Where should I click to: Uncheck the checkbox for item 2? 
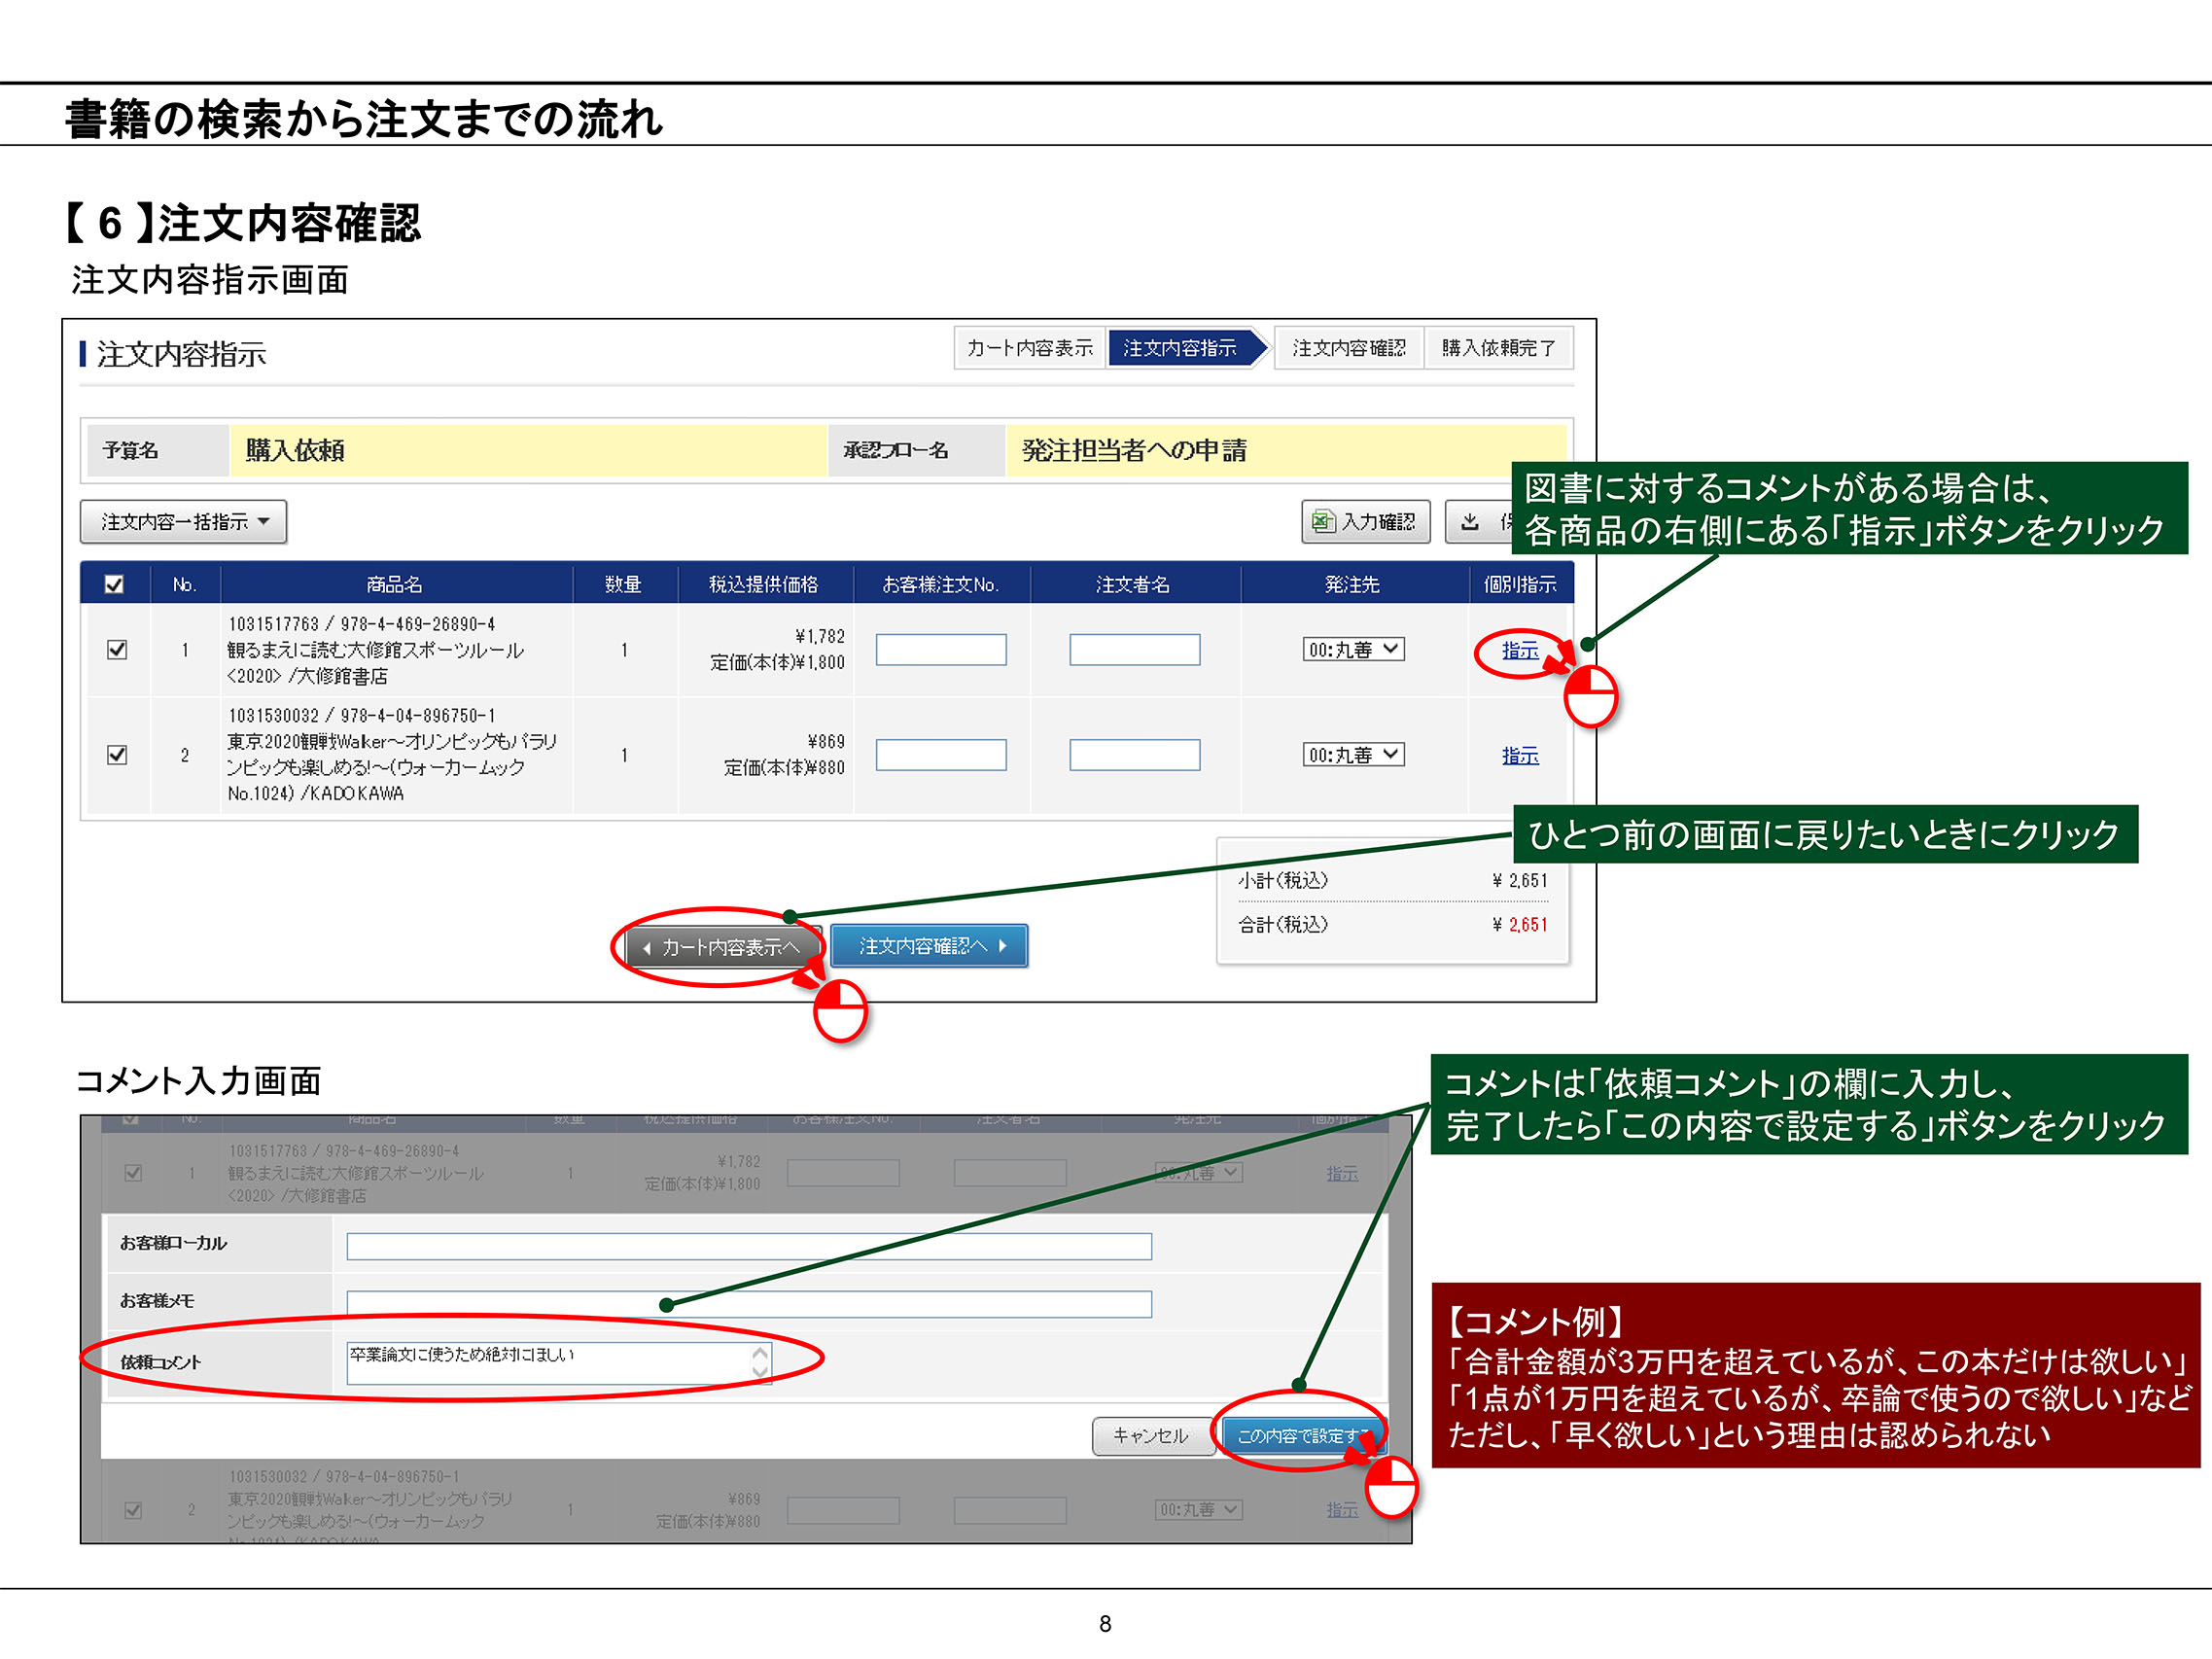click(x=117, y=754)
